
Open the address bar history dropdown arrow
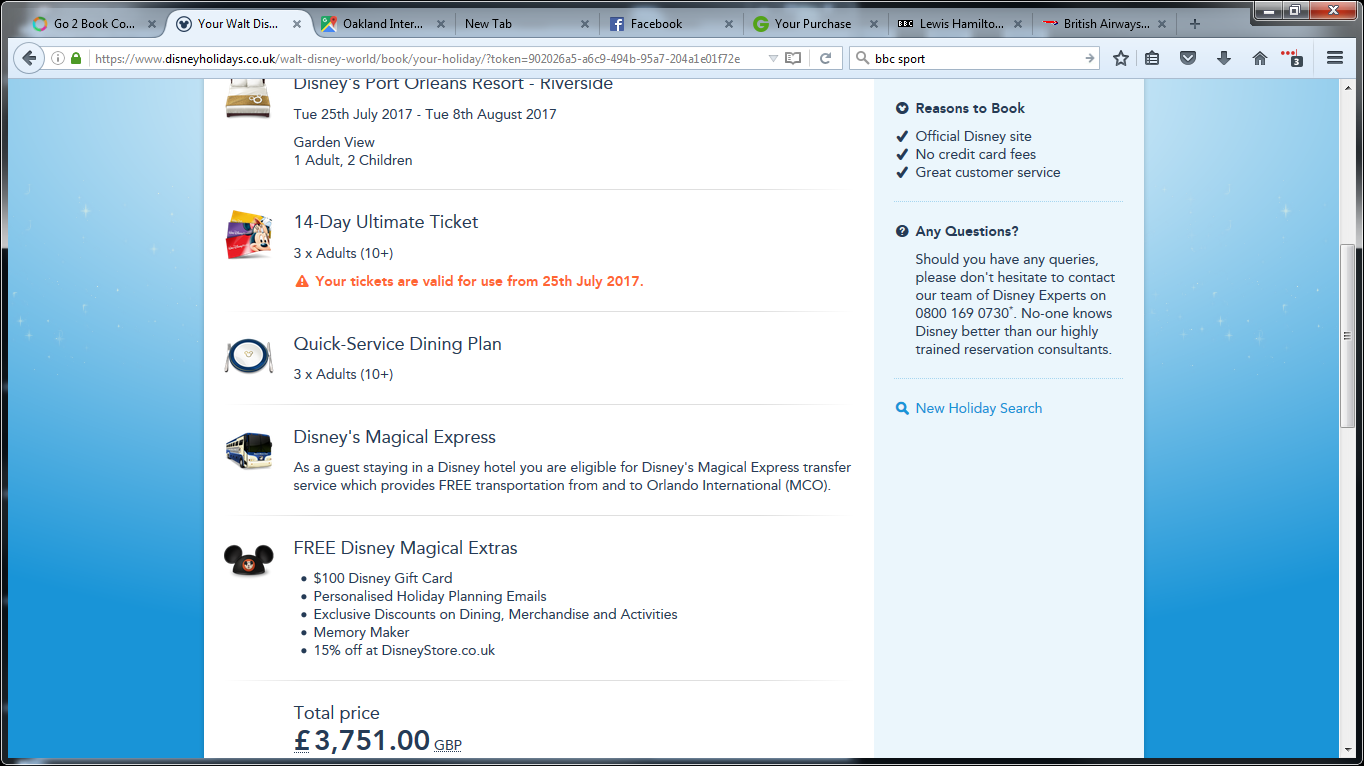click(x=772, y=58)
